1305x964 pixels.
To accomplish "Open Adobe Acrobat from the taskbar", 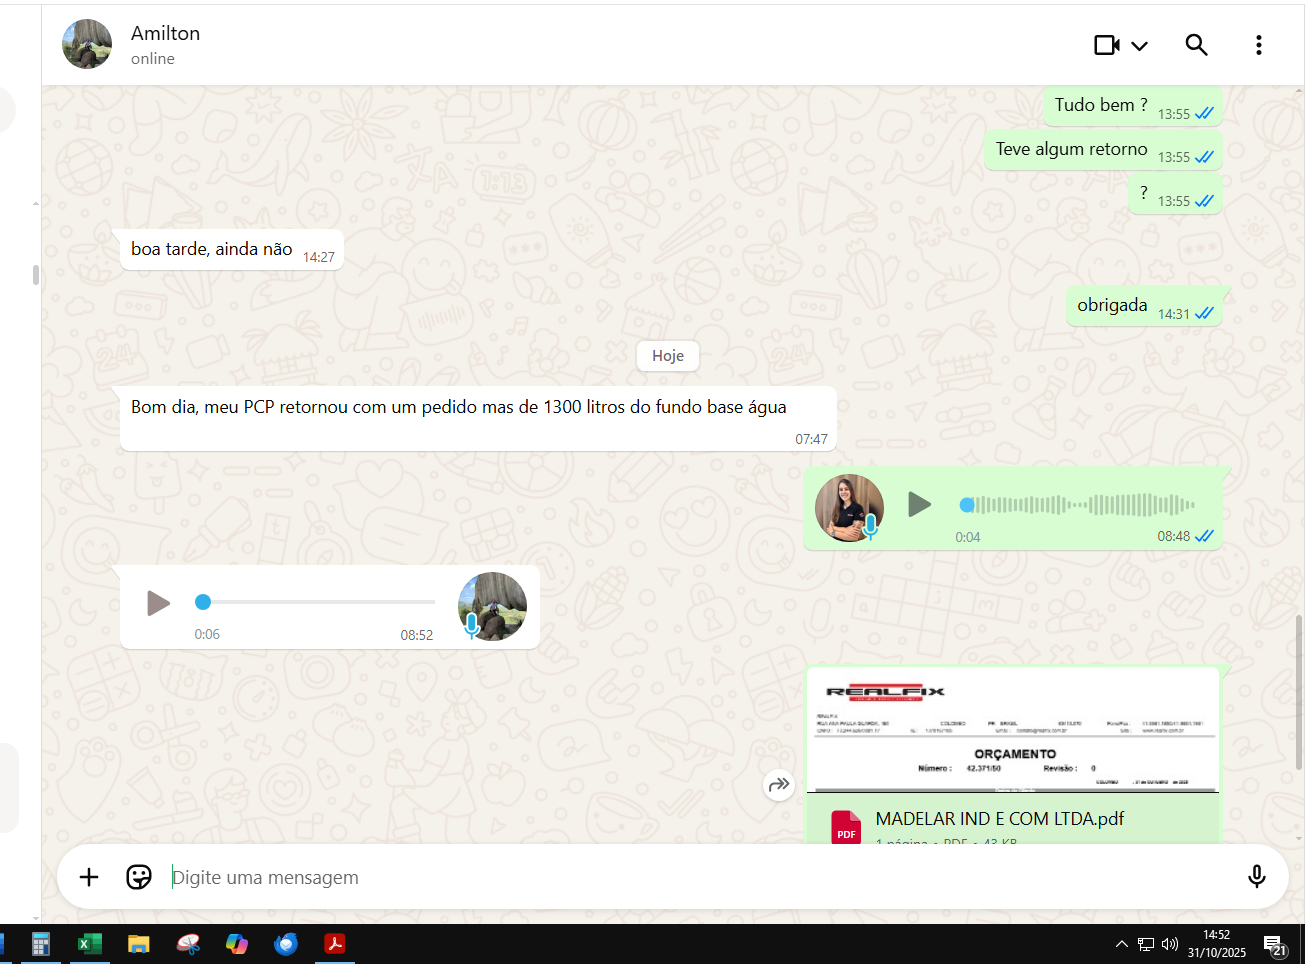I will pyautogui.click(x=335, y=944).
